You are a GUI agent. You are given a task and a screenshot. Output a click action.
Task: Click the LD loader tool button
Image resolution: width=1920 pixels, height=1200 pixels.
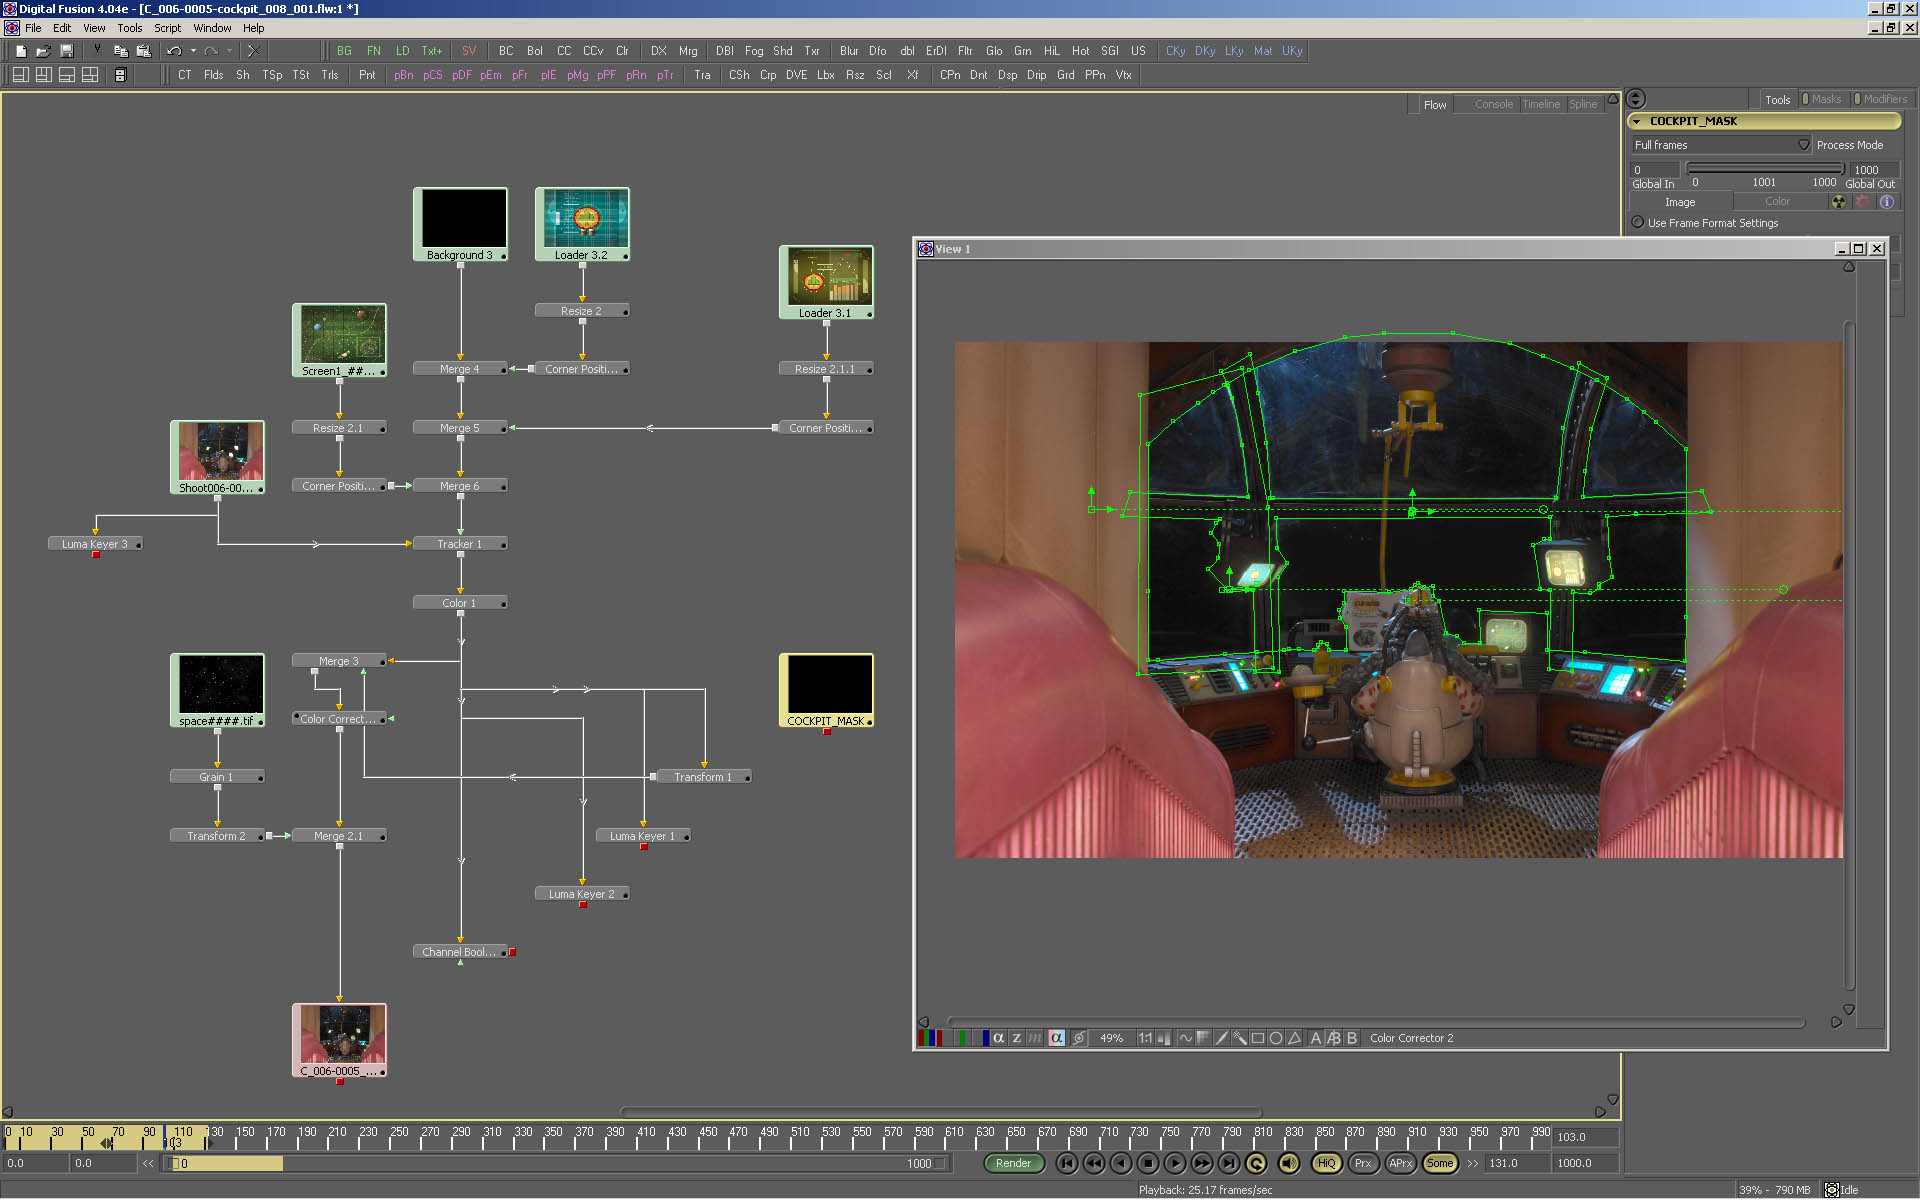pos(402,51)
